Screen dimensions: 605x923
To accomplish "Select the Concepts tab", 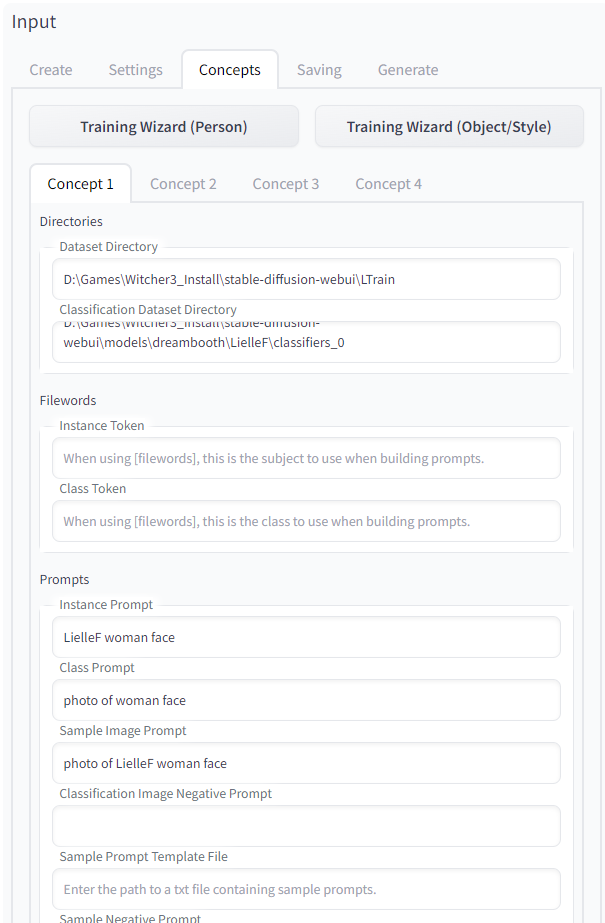I will pyautogui.click(x=230, y=70).
